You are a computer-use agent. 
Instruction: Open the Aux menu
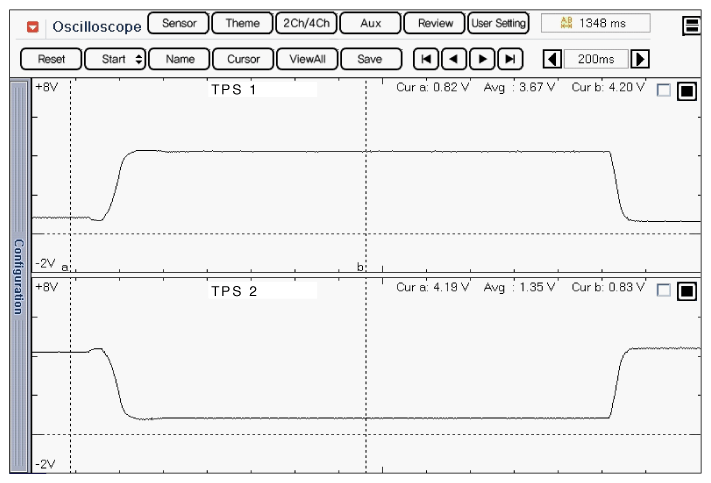point(370,23)
